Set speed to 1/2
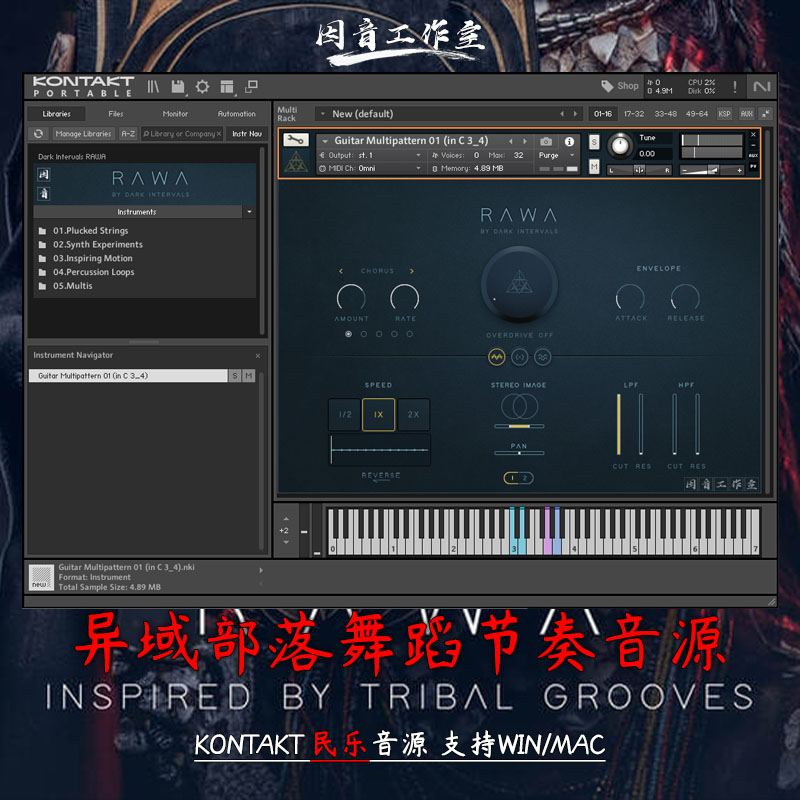 [345, 414]
